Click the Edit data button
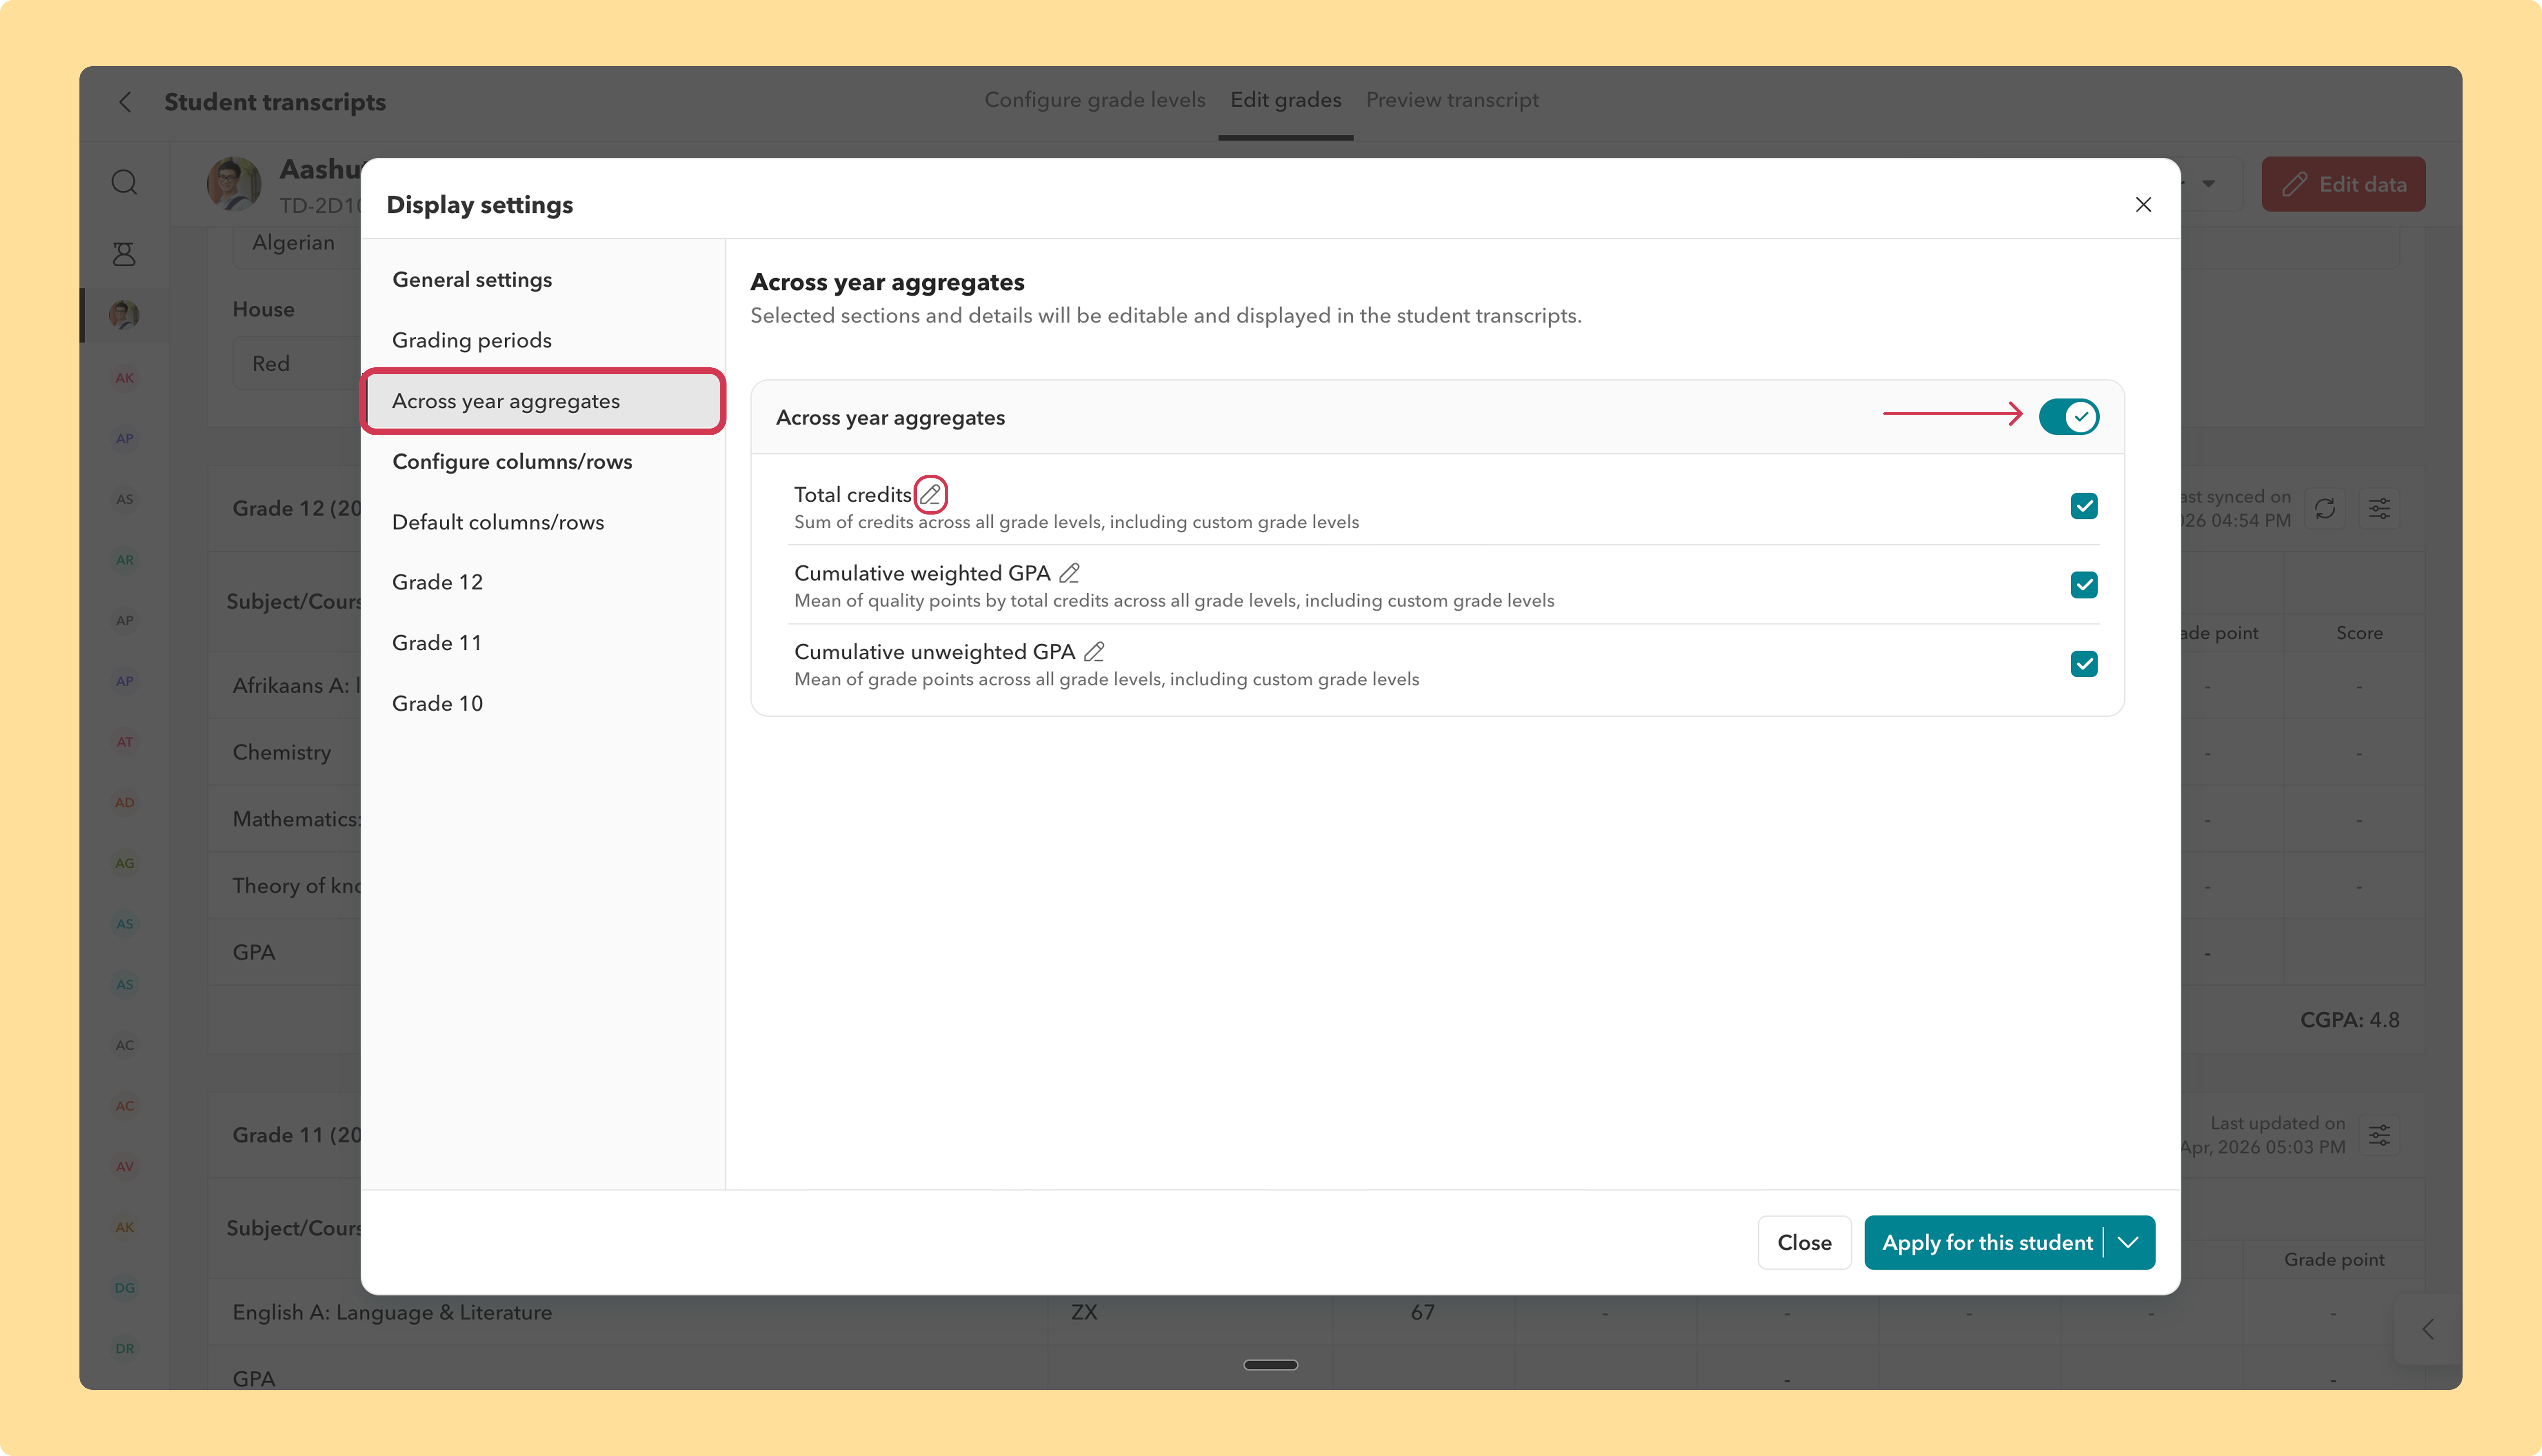Image resolution: width=2542 pixels, height=1456 pixels. pos(2343,184)
